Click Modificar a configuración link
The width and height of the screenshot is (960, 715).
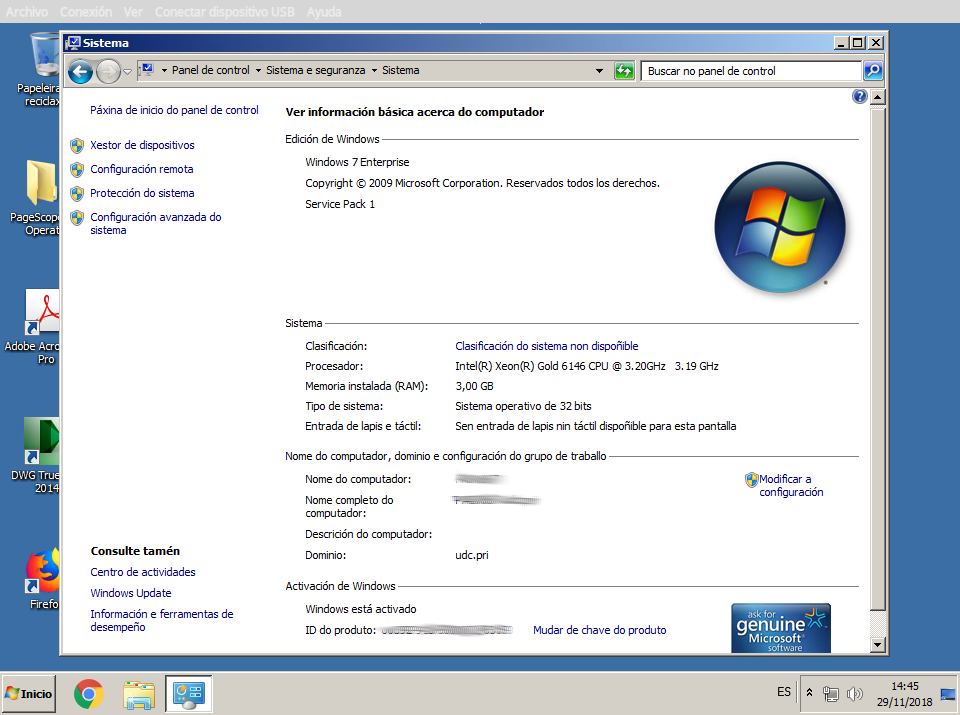tap(791, 485)
